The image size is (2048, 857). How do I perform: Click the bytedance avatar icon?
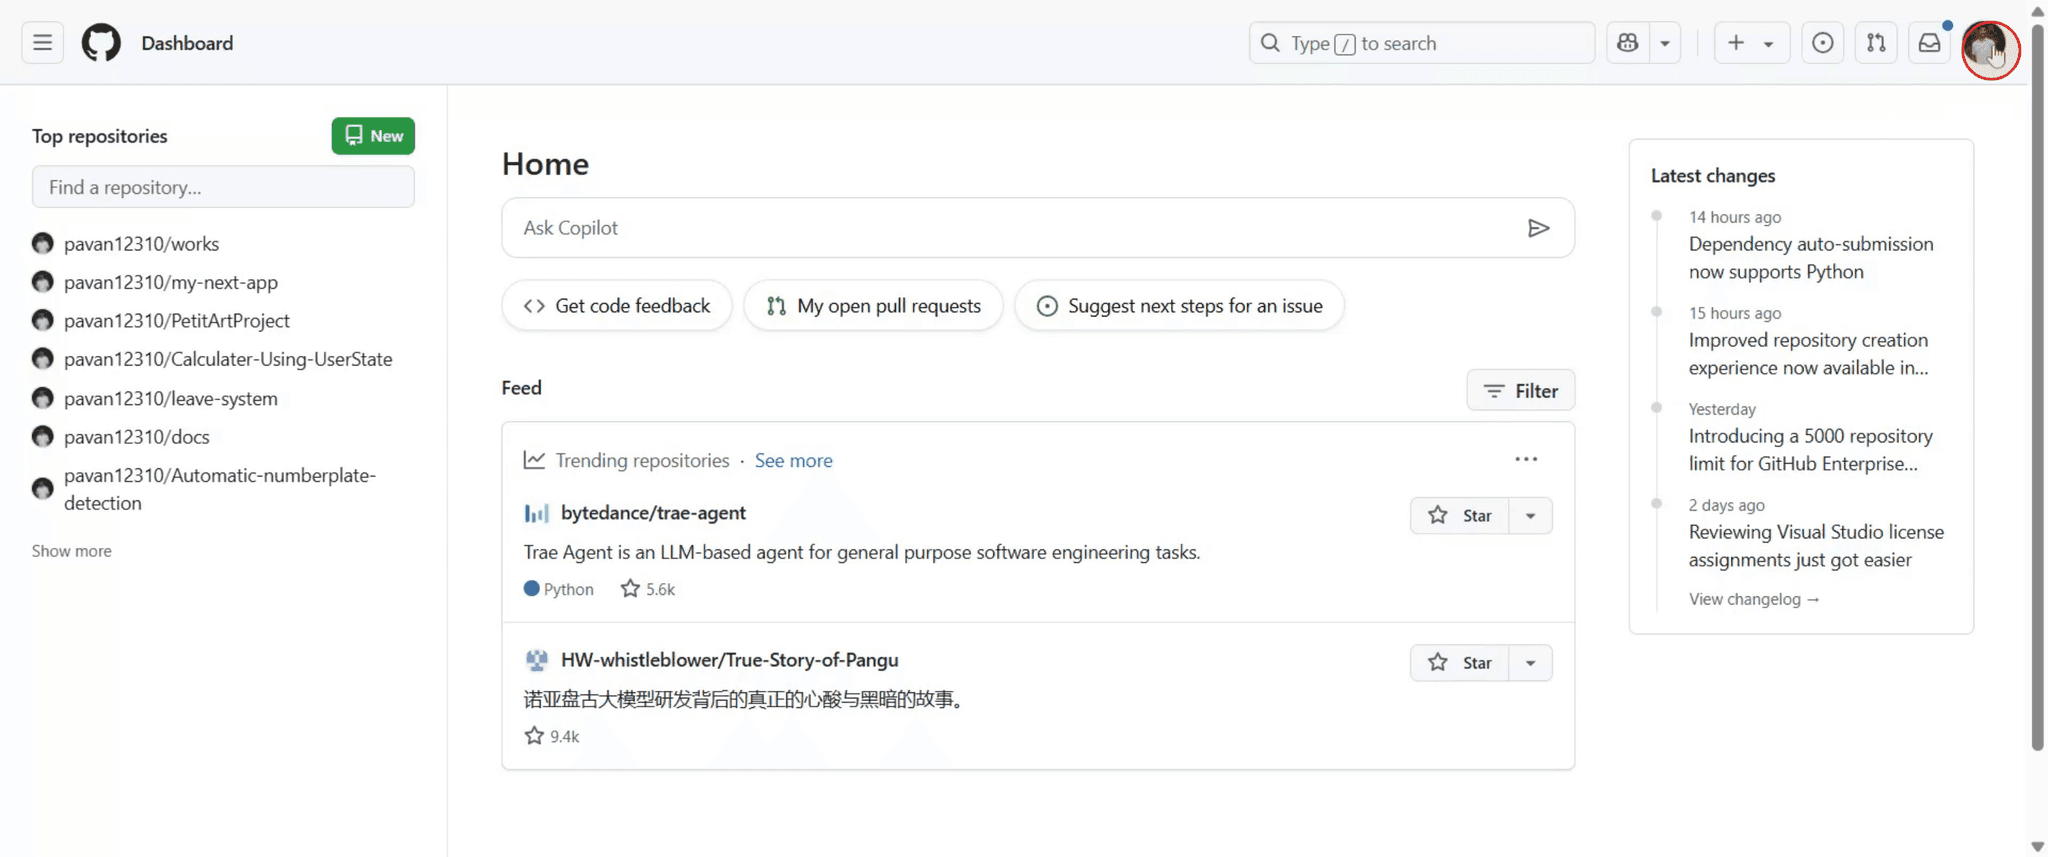pos(537,514)
